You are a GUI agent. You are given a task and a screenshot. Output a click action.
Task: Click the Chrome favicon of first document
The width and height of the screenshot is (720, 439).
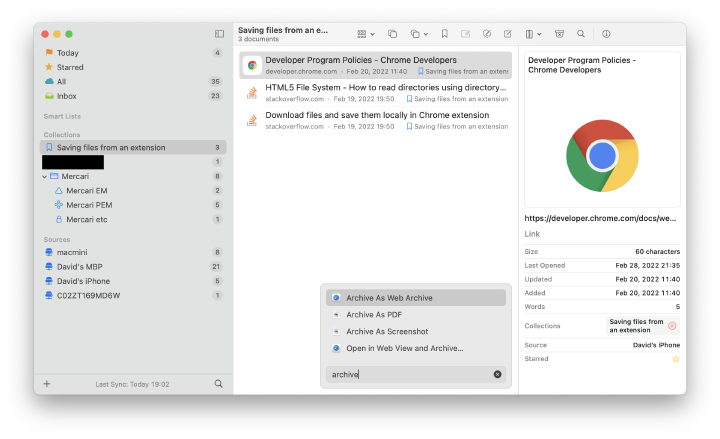tap(252, 65)
